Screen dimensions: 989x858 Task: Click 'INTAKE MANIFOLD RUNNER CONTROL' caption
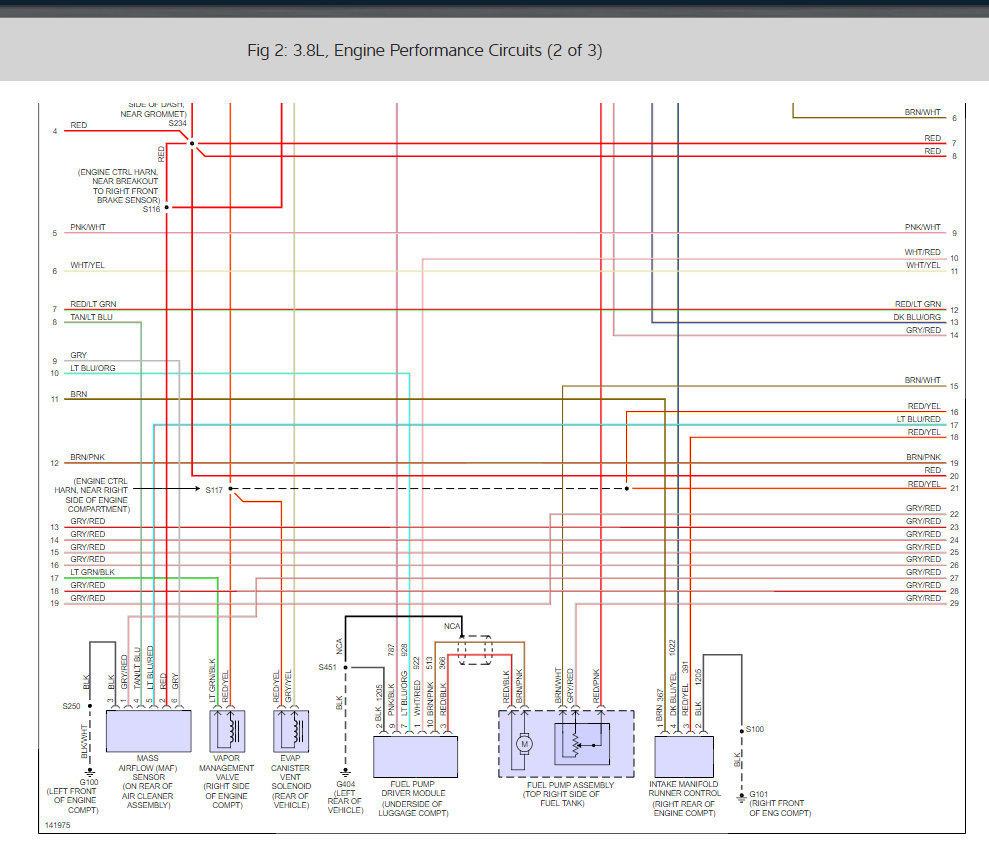(x=684, y=789)
